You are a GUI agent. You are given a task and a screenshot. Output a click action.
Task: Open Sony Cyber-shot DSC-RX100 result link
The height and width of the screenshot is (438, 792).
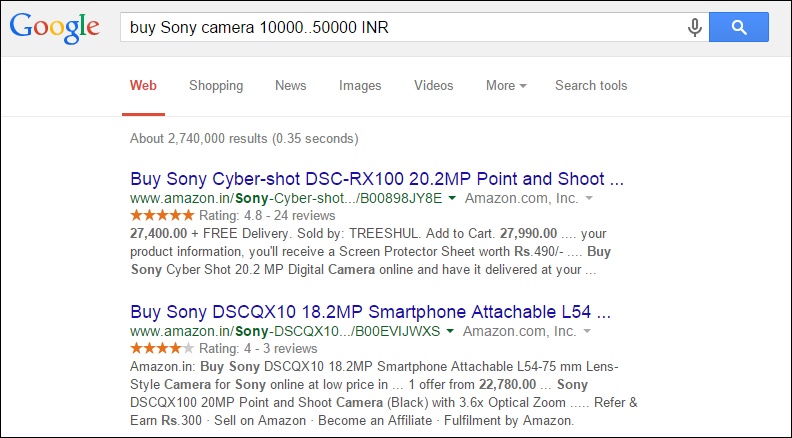(x=377, y=179)
